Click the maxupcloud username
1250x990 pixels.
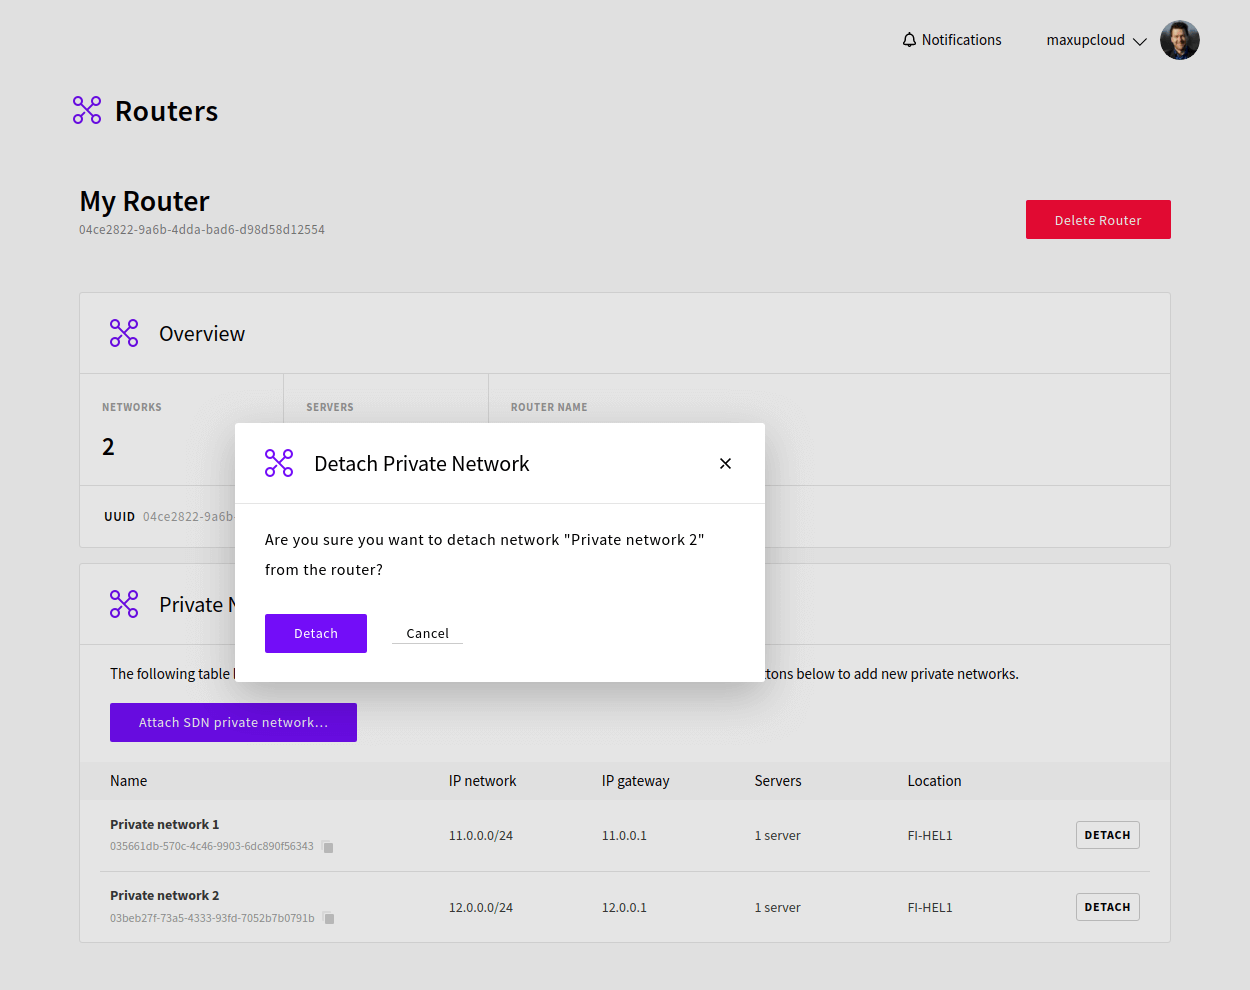[1085, 40]
